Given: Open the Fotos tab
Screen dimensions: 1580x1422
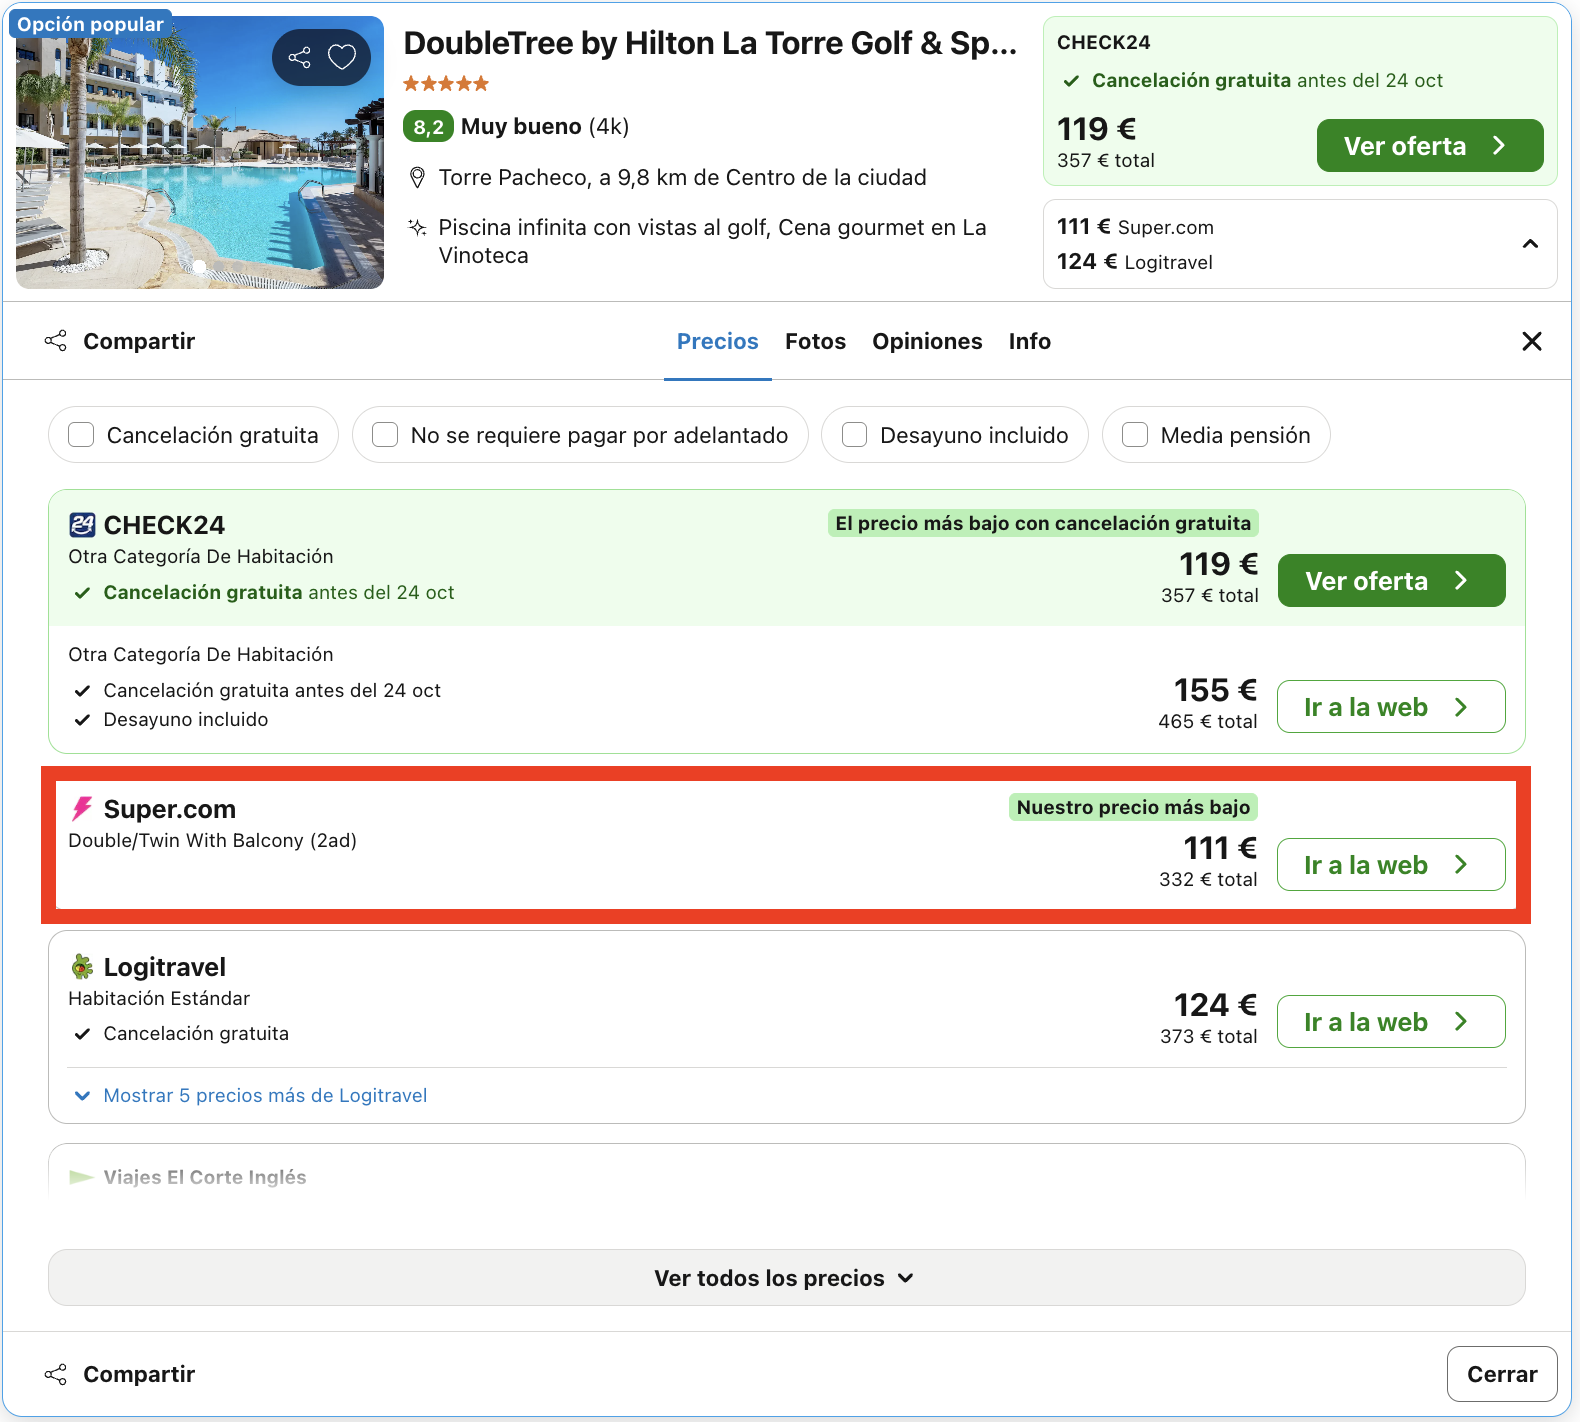Looking at the screenshot, I should [815, 341].
